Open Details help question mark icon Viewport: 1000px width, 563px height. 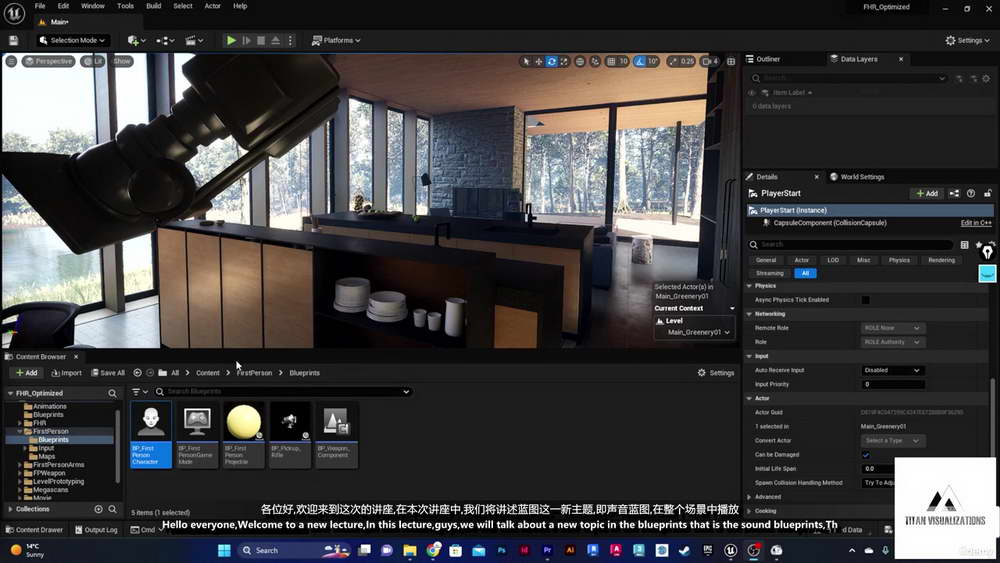click(x=971, y=193)
